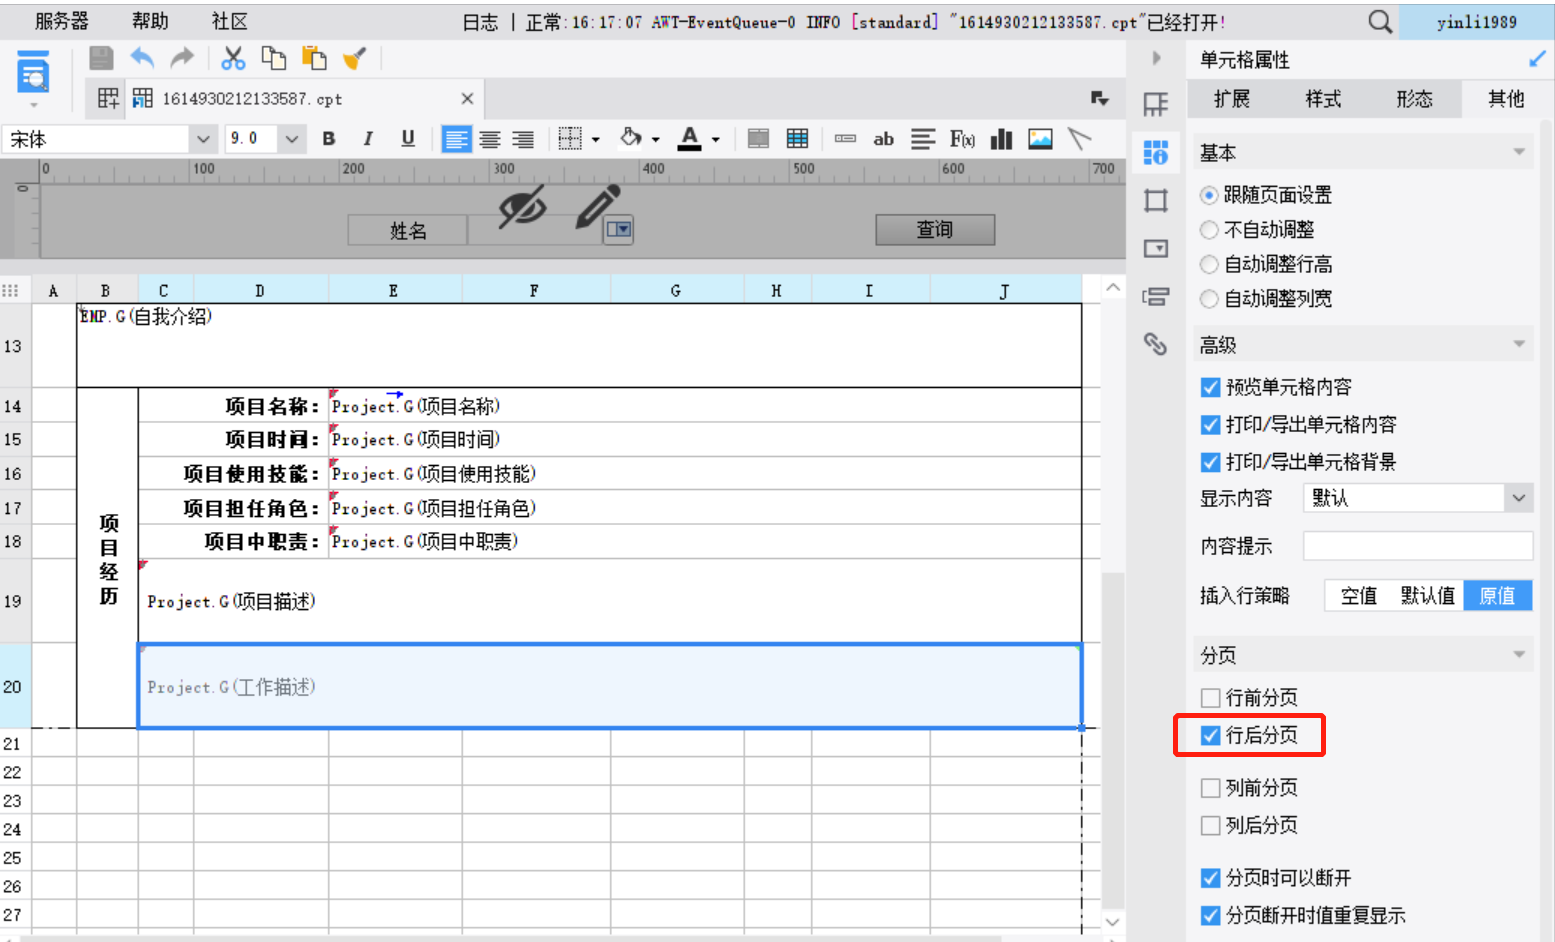Click the insert image icon
The width and height of the screenshot is (1555, 942).
click(x=1040, y=139)
